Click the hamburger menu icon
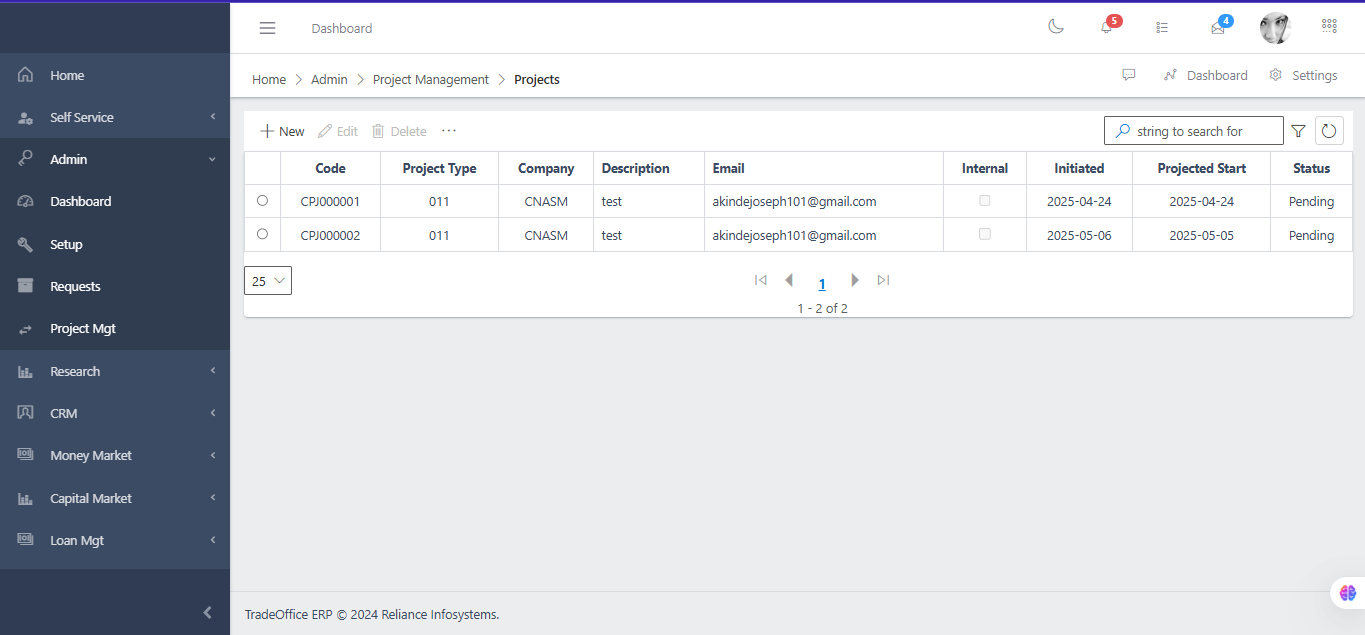This screenshot has width=1365, height=635. click(267, 28)
